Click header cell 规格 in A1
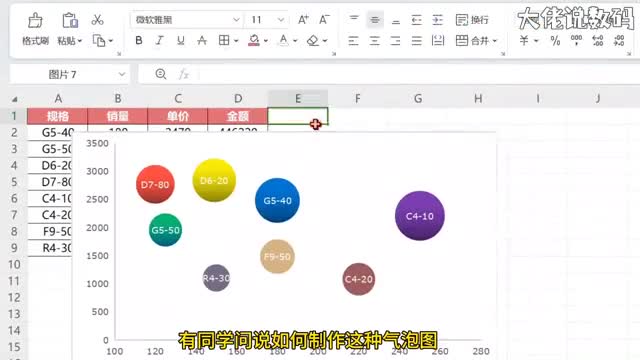Screen dimensions: 640x360 (x=58, y=116)
